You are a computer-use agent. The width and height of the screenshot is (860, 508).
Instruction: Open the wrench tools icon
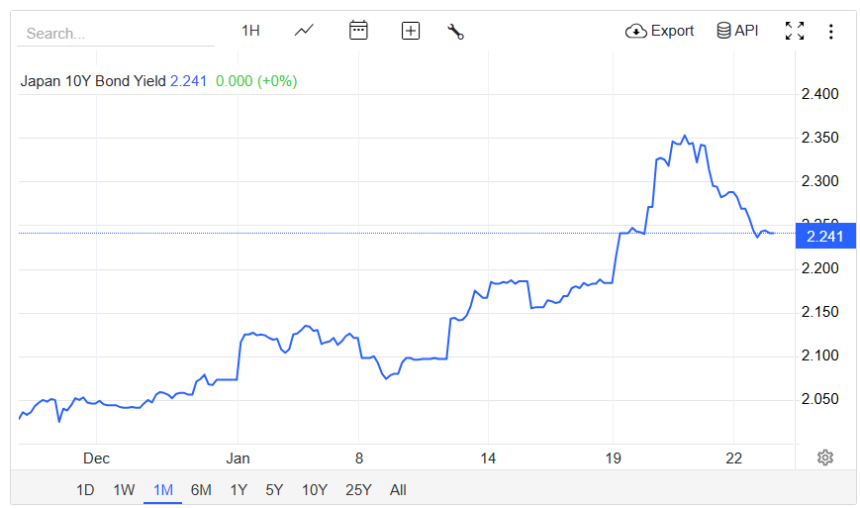[x=455, y=31]
